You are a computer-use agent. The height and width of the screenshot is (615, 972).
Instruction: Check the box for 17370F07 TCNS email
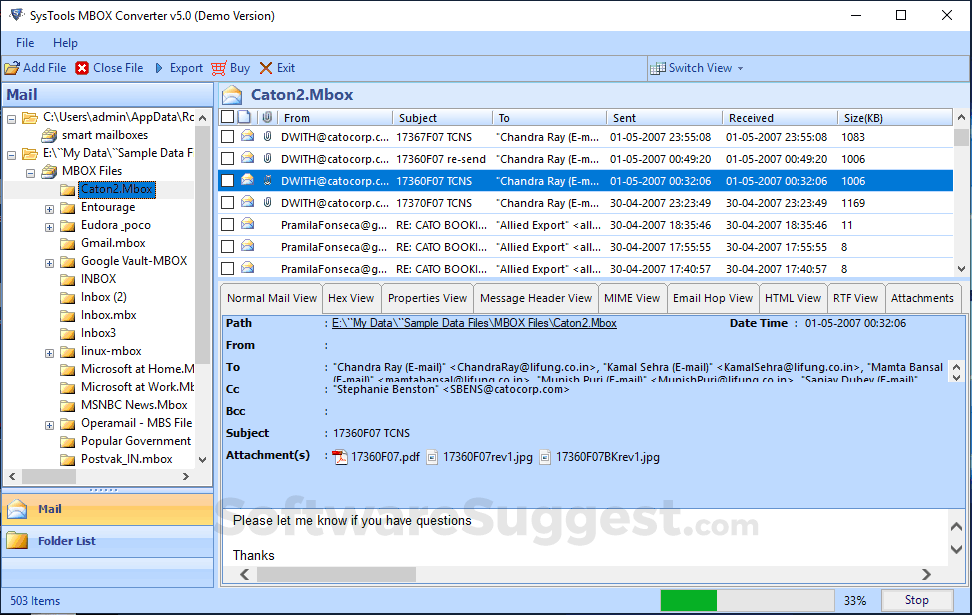pyautogui.click(x=228, y=203)
